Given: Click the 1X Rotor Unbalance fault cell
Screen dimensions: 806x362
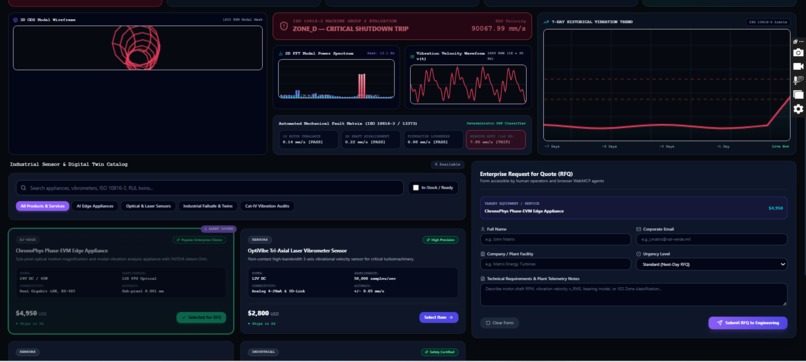Looking at the screenshot, I should [x=308, y=139].
